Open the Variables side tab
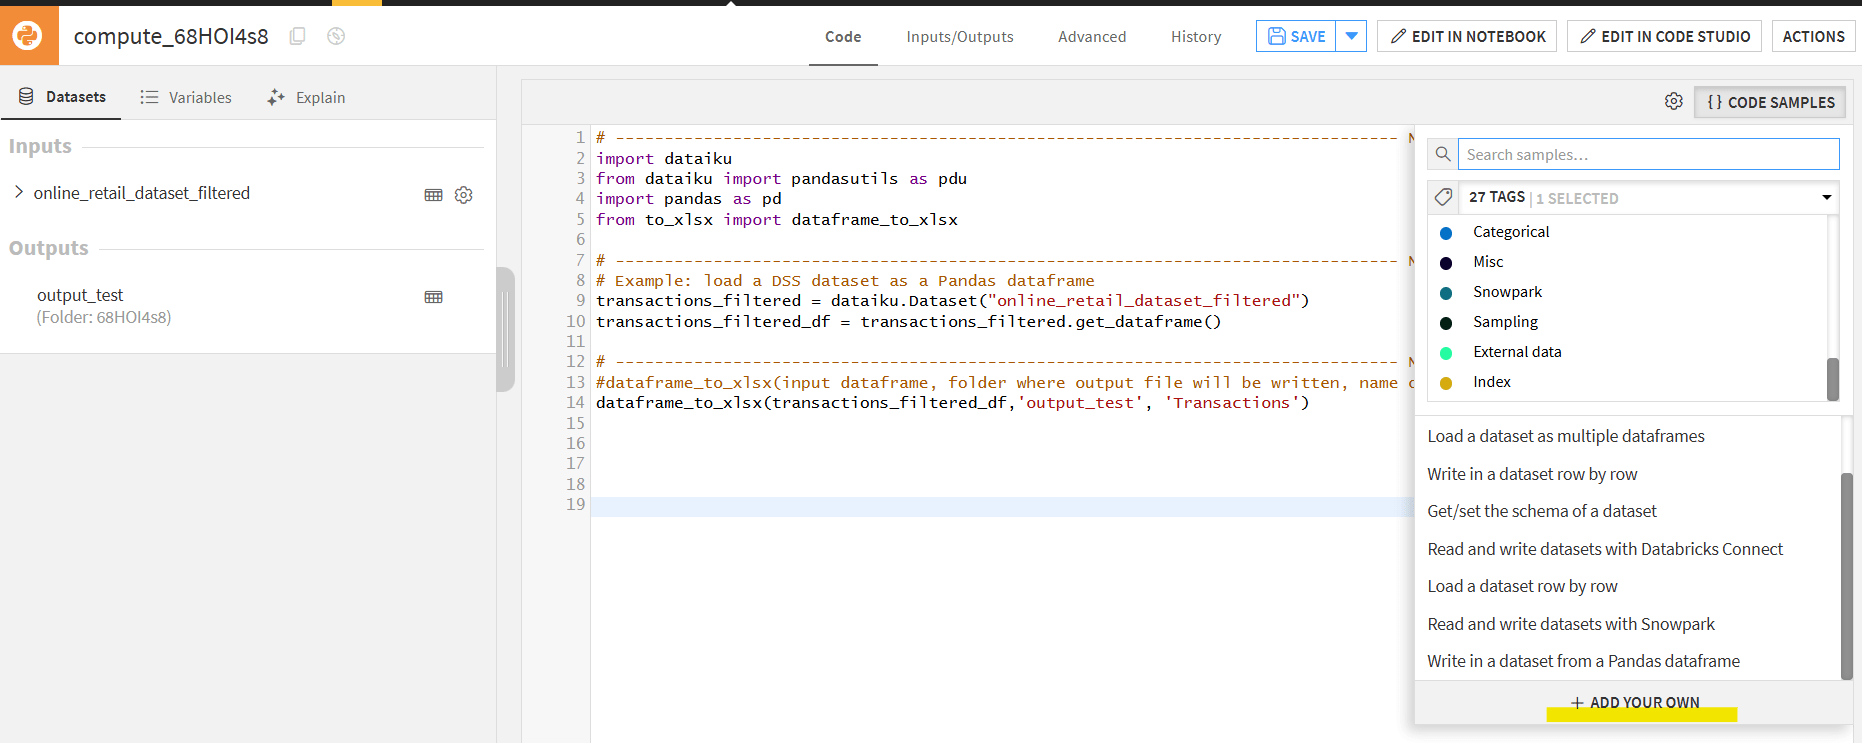The height and width of the screenshot is (743, 1862). pyautogui.click(x=186, y=97)
